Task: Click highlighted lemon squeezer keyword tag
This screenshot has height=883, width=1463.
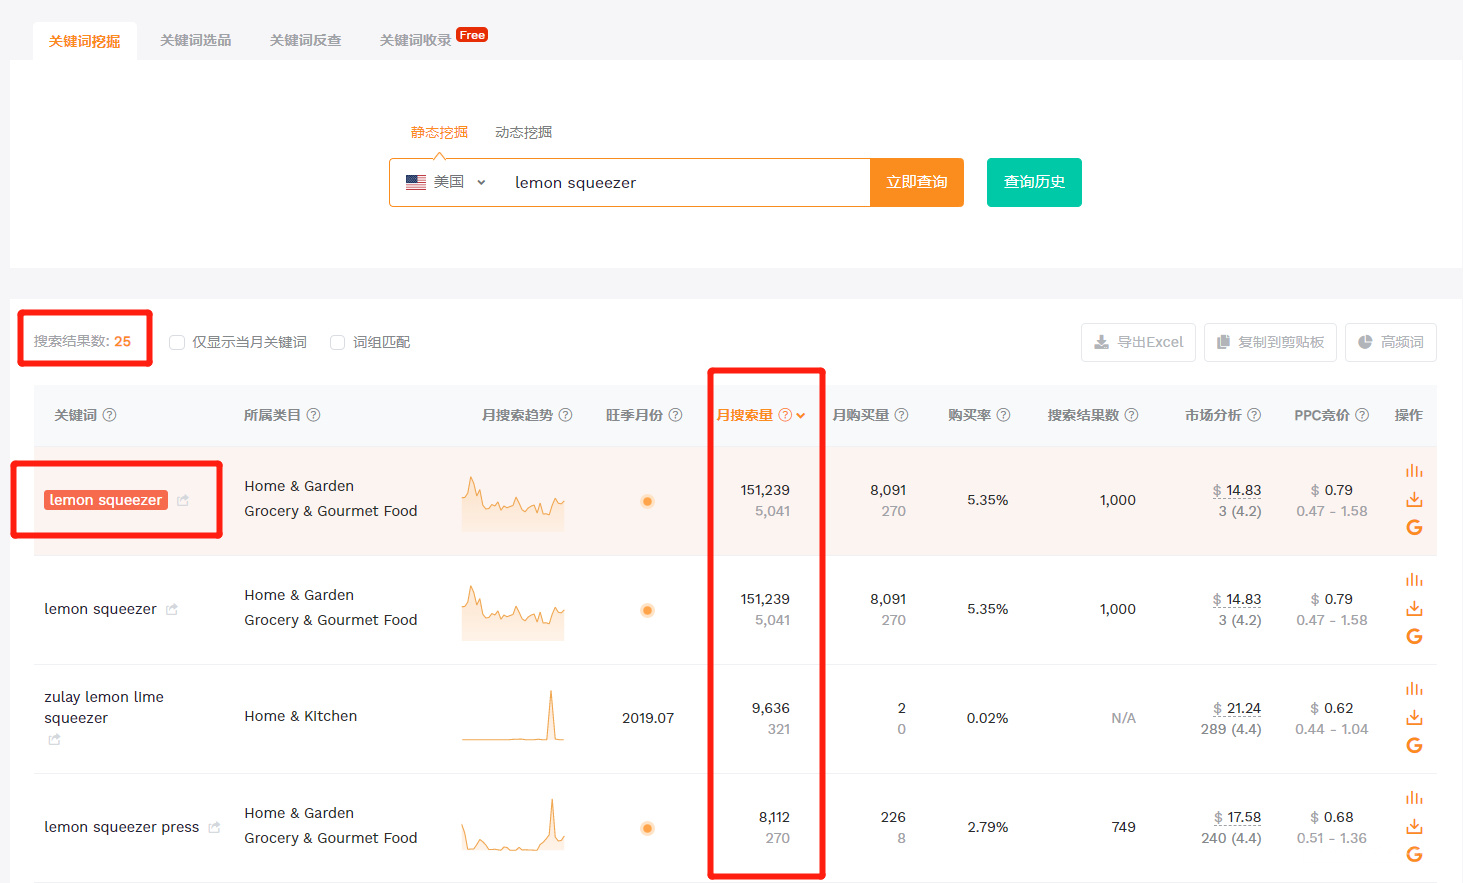Action: point(105,500)
